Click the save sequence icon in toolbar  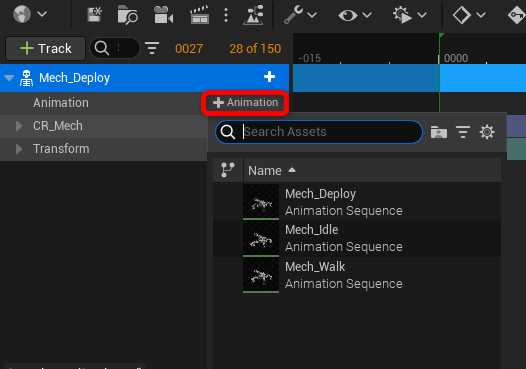(x=94, y=14)
